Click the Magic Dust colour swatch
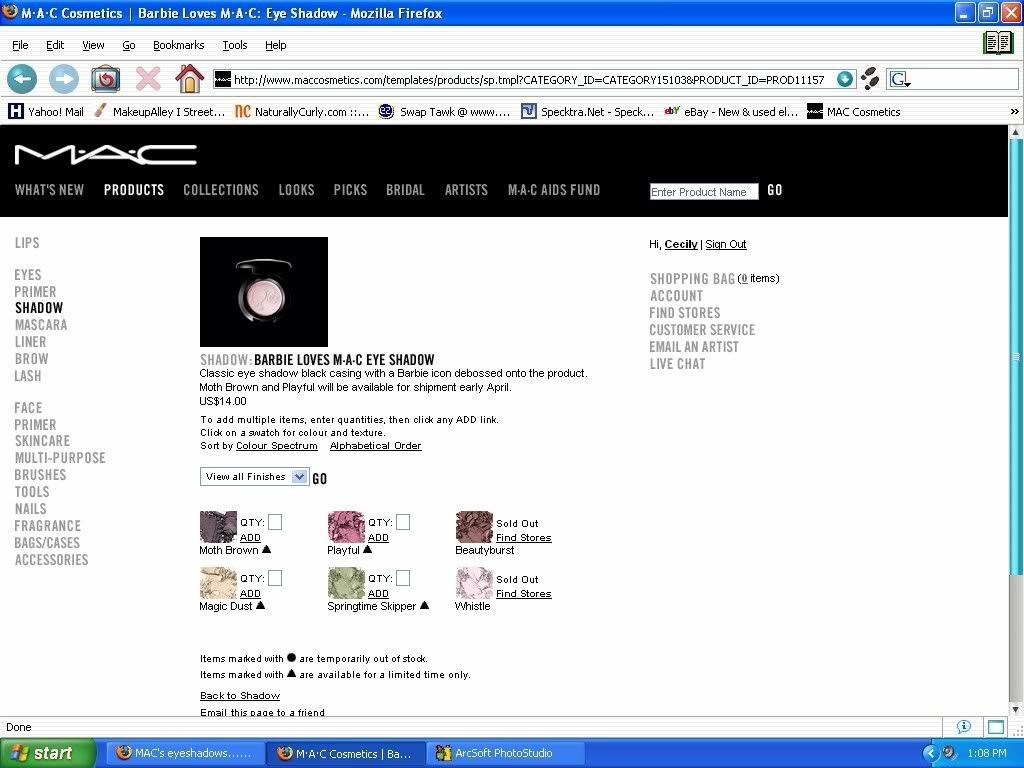 coord(218,583)
